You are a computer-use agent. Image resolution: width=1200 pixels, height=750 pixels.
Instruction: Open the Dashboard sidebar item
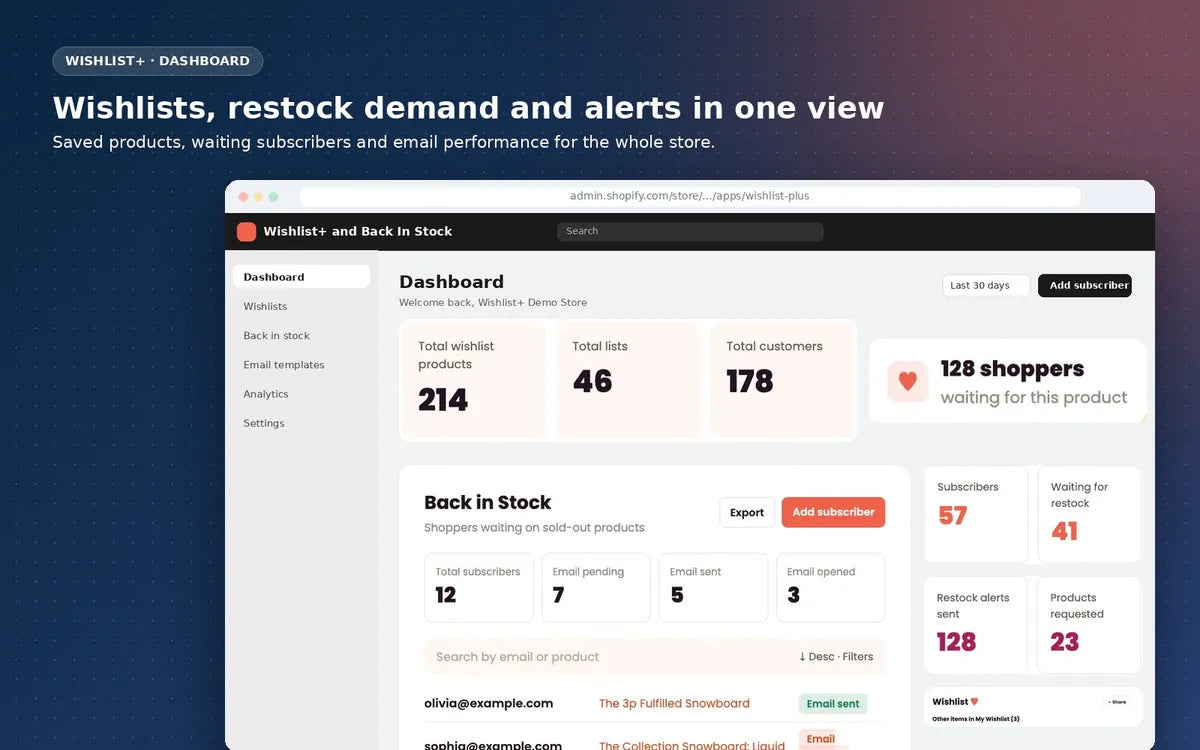(301, 277)
